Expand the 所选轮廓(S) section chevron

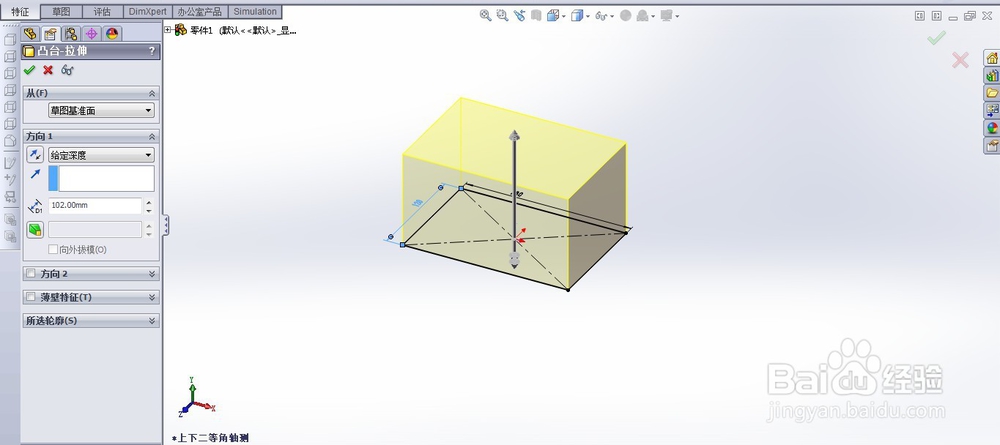point(152,321)
